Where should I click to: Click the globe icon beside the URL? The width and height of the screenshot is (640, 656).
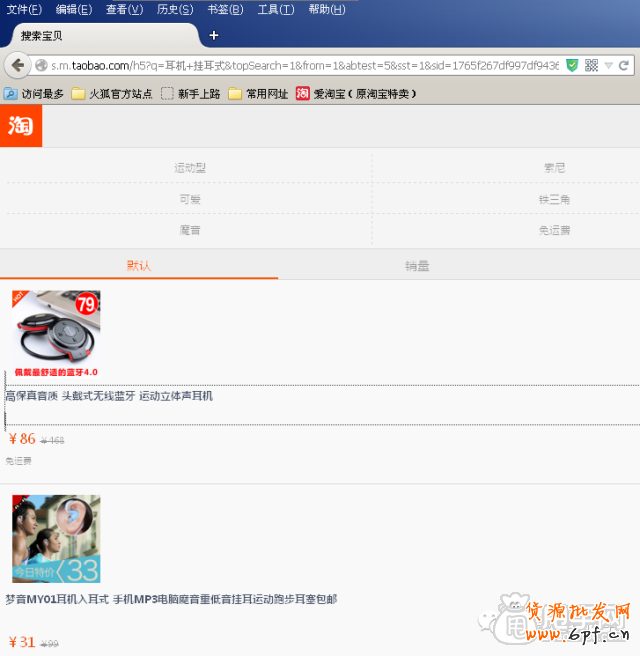[41, 65]
